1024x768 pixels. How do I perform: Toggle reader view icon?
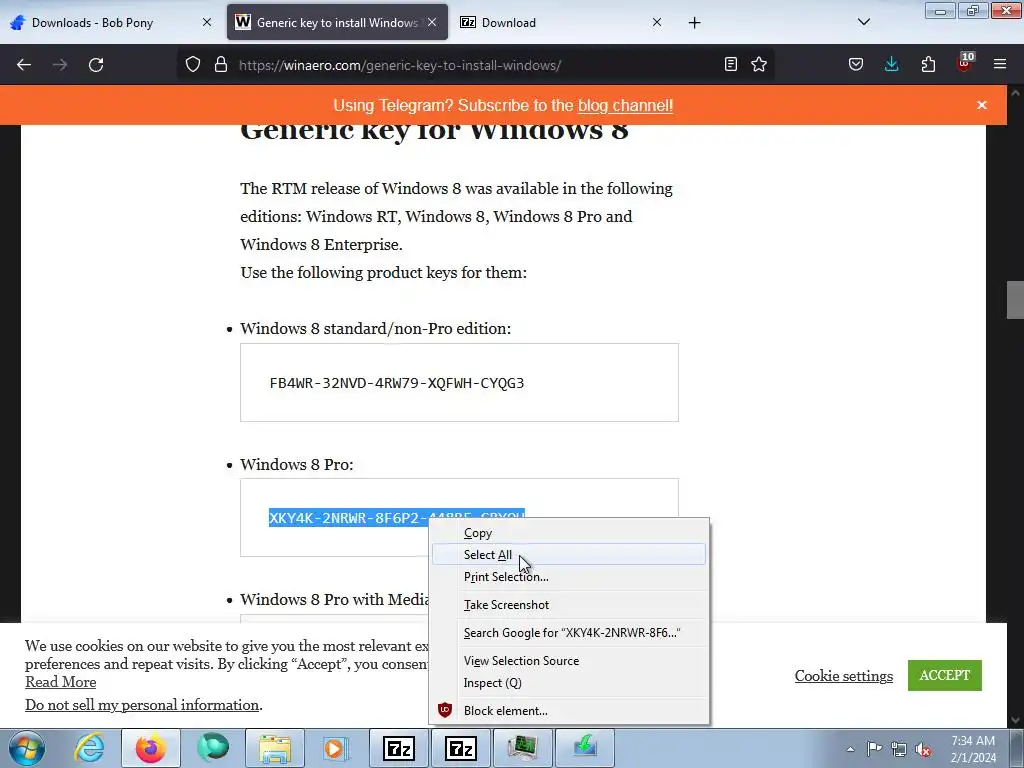731,64
